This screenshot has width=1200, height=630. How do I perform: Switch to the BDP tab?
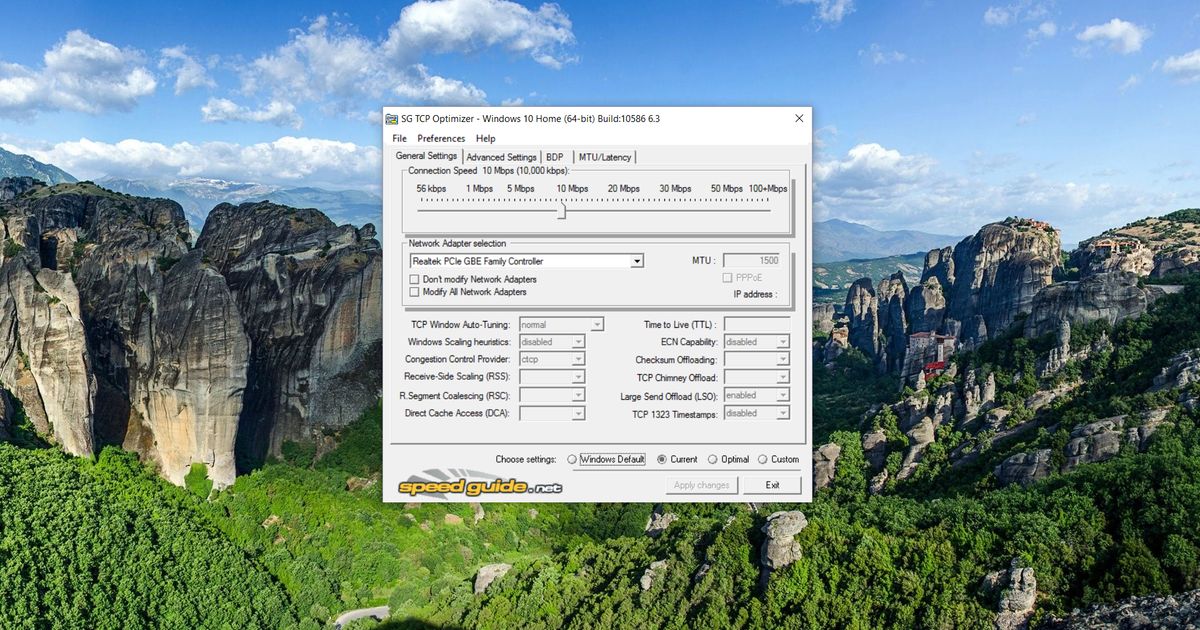click(x=553, y=157)
